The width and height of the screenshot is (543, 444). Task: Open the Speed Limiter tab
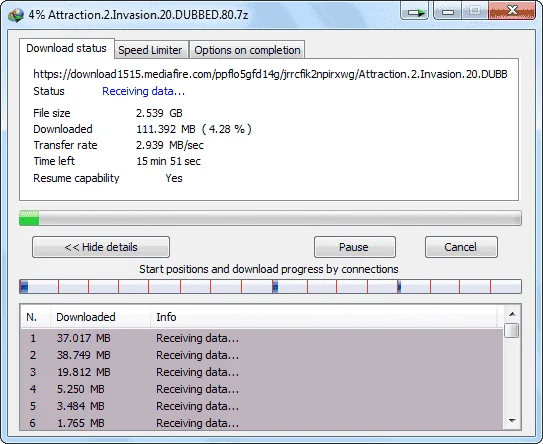[x=150, y=50]
